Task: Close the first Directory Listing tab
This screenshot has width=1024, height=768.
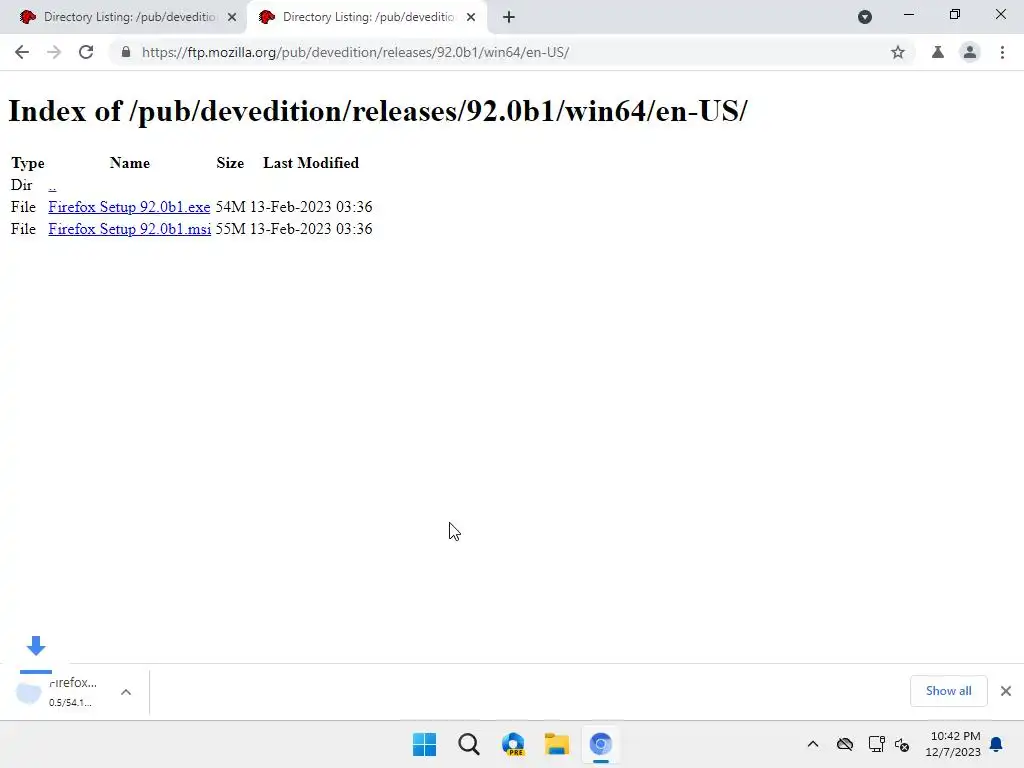Action: tap(232, 17)
